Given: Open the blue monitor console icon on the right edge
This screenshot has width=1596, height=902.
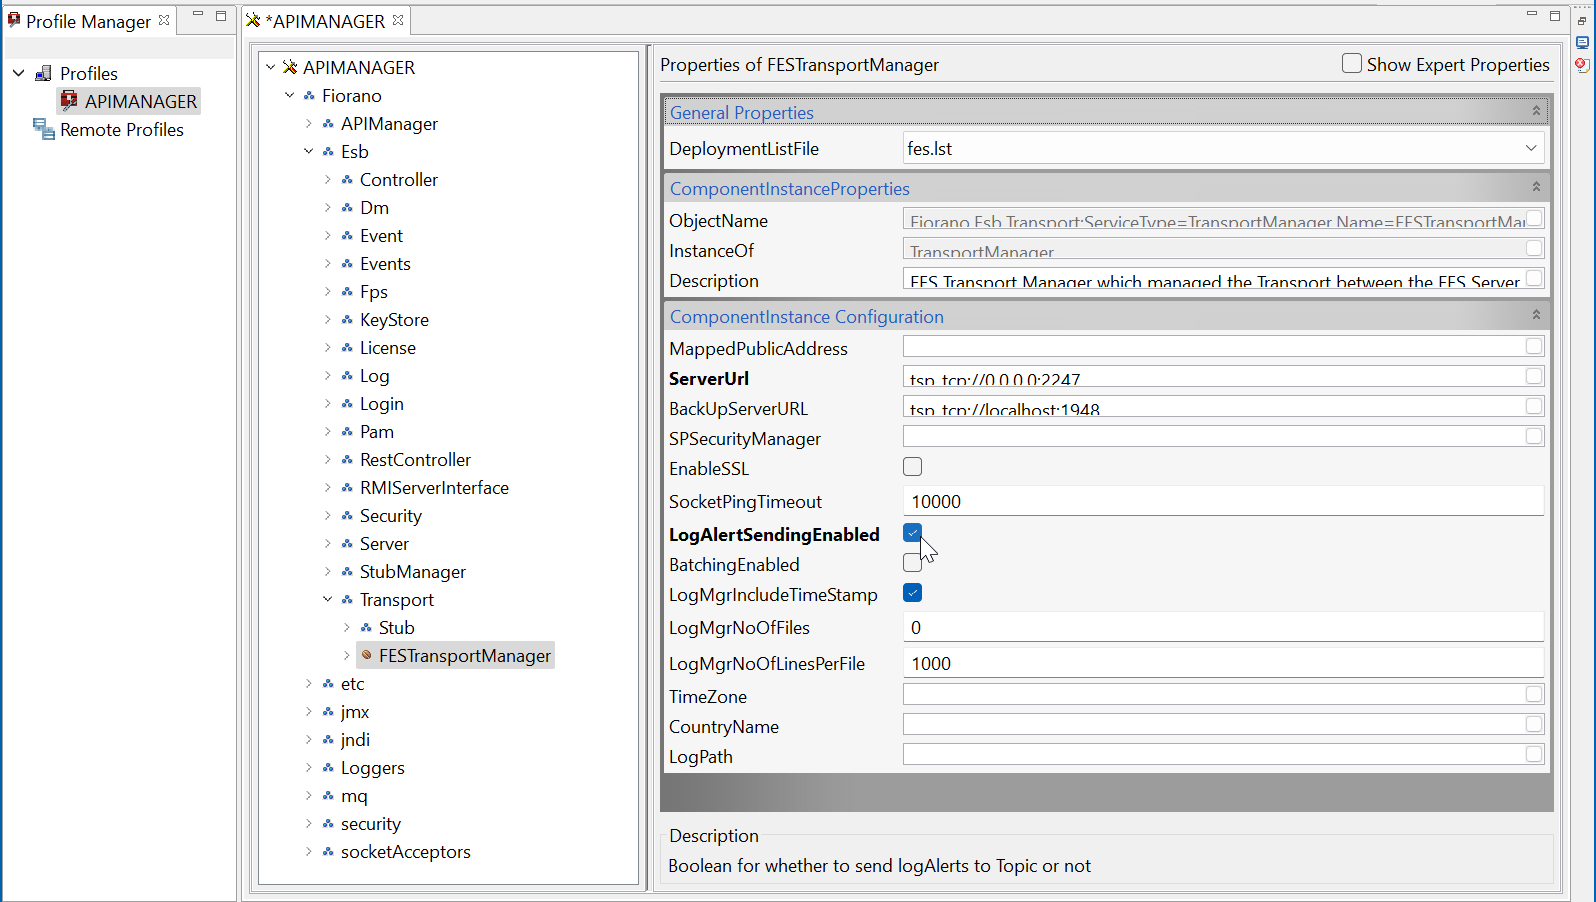Looking at the screenshot, I should pos(1582,42).
